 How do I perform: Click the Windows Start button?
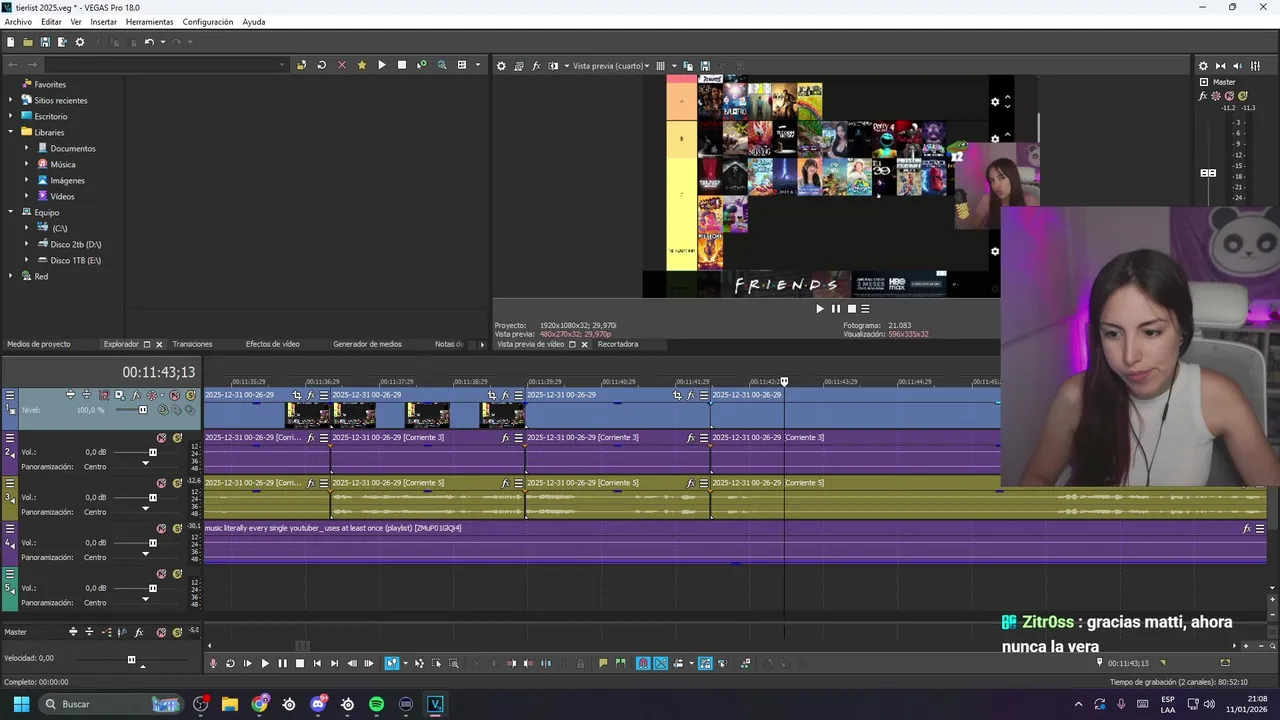(21, 704)
